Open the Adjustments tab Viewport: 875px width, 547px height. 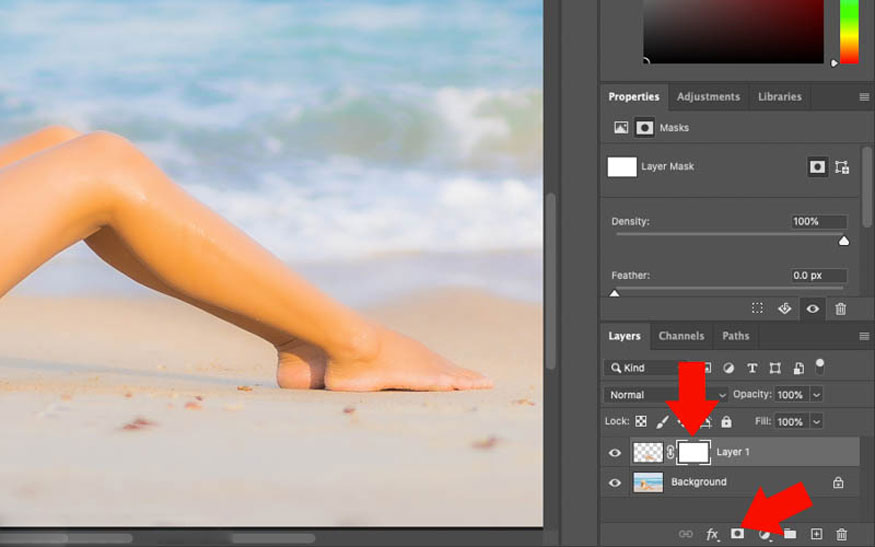pyautogui.click(x=708, y=97)
